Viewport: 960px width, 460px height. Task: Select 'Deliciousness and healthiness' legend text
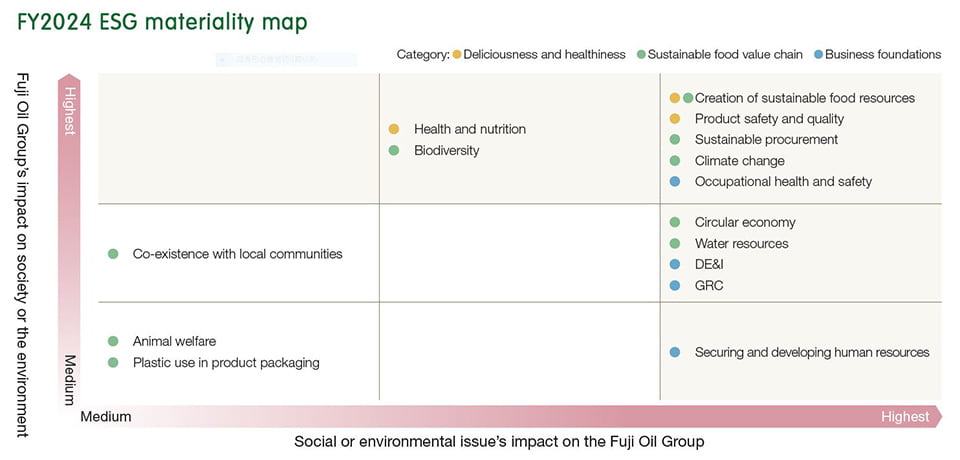544,55
